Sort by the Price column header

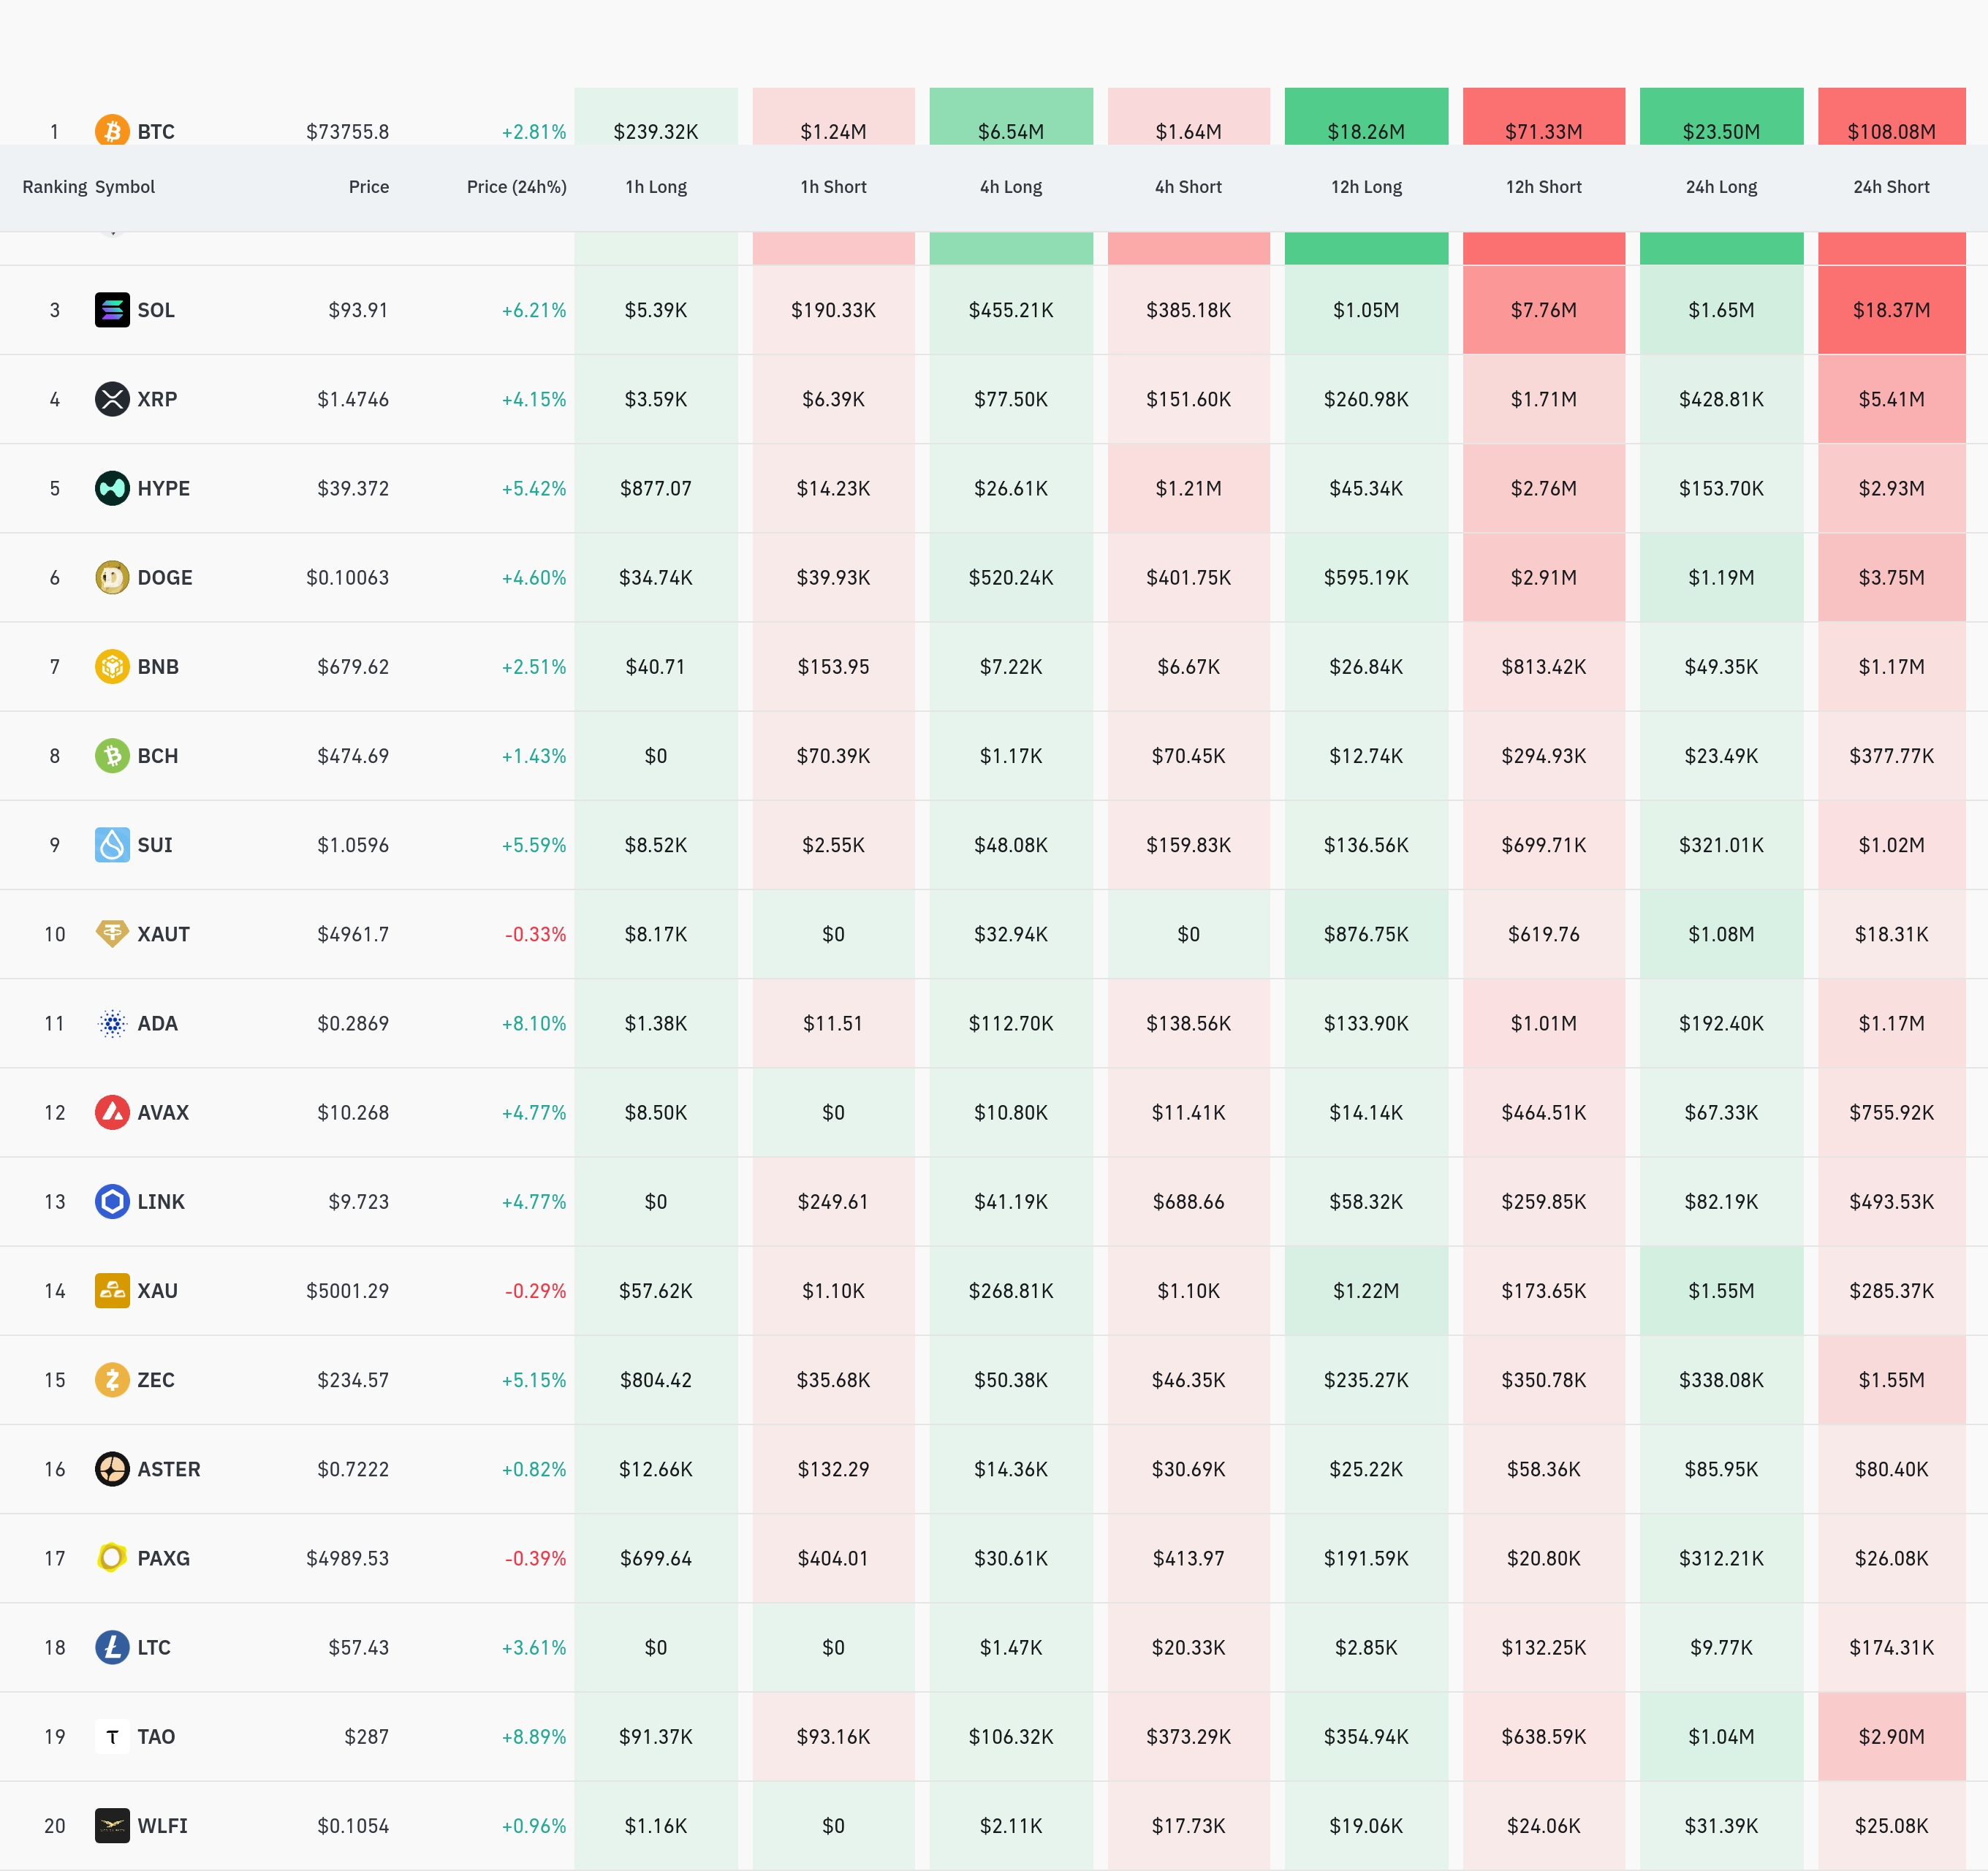tap(368, 187)
